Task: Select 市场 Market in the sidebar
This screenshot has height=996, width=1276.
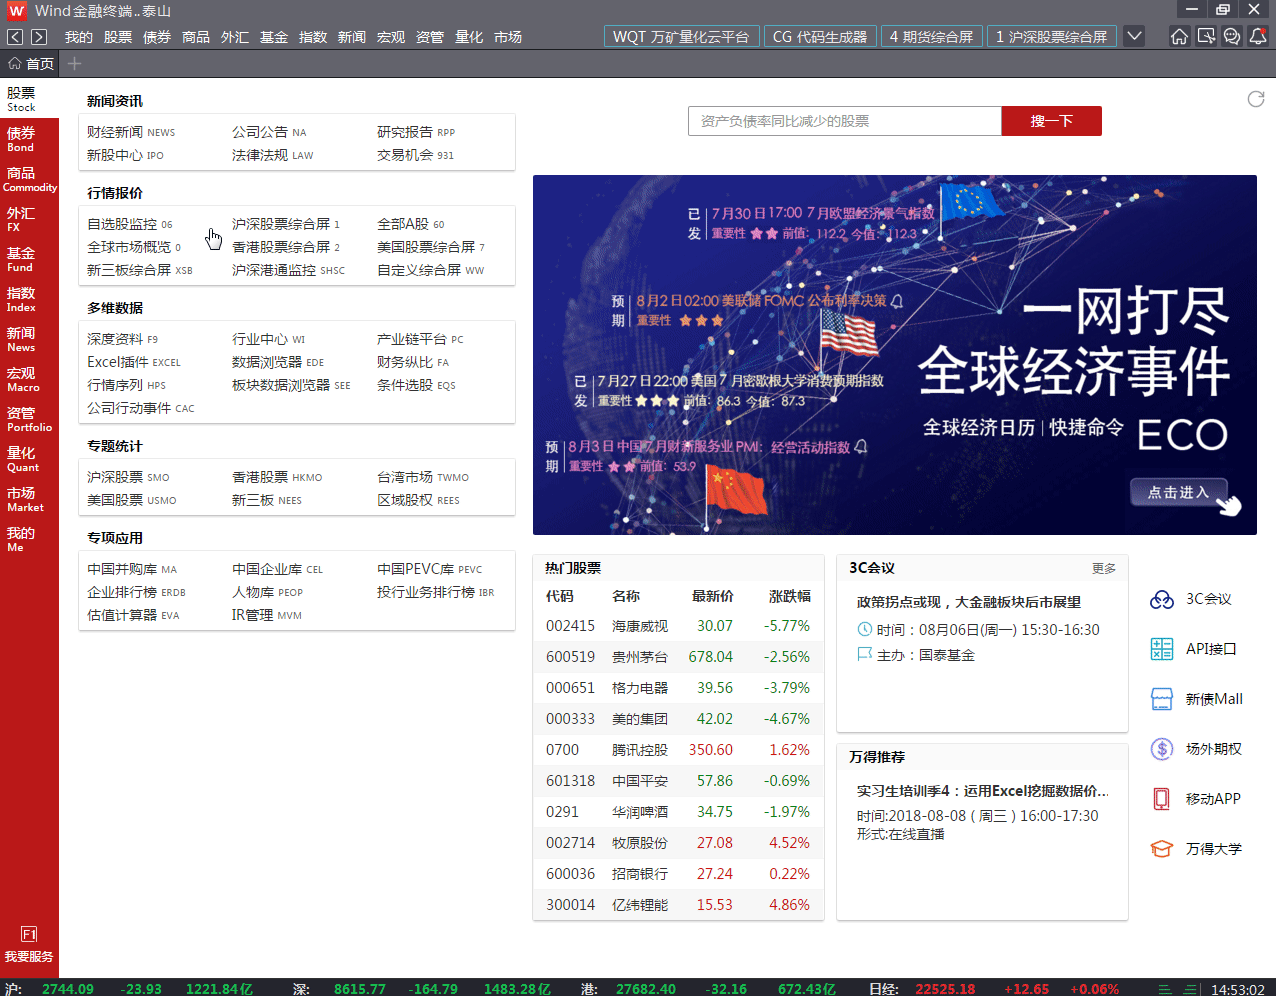Action: click(x=29, y=499)
